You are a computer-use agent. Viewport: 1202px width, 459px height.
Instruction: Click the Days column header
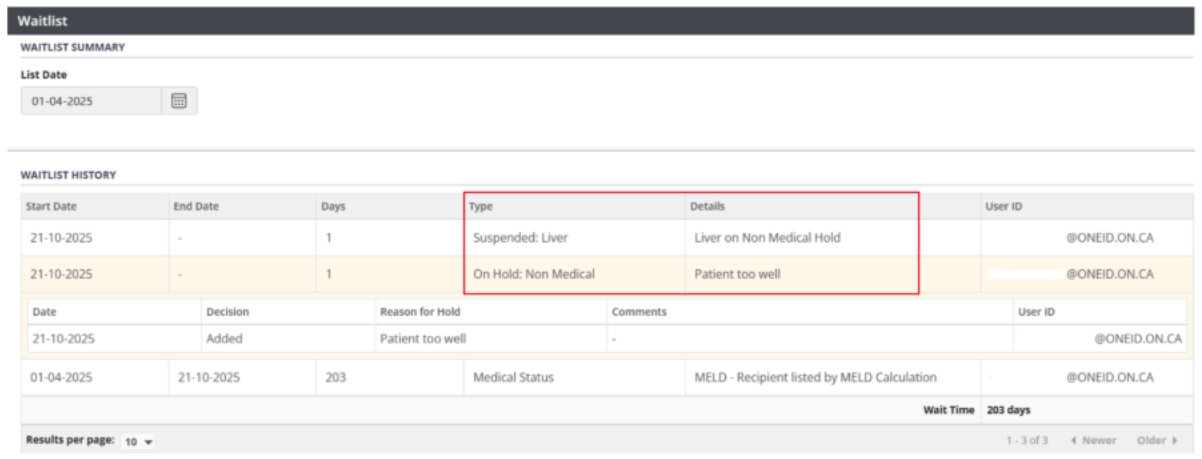(x=333, y=207)
